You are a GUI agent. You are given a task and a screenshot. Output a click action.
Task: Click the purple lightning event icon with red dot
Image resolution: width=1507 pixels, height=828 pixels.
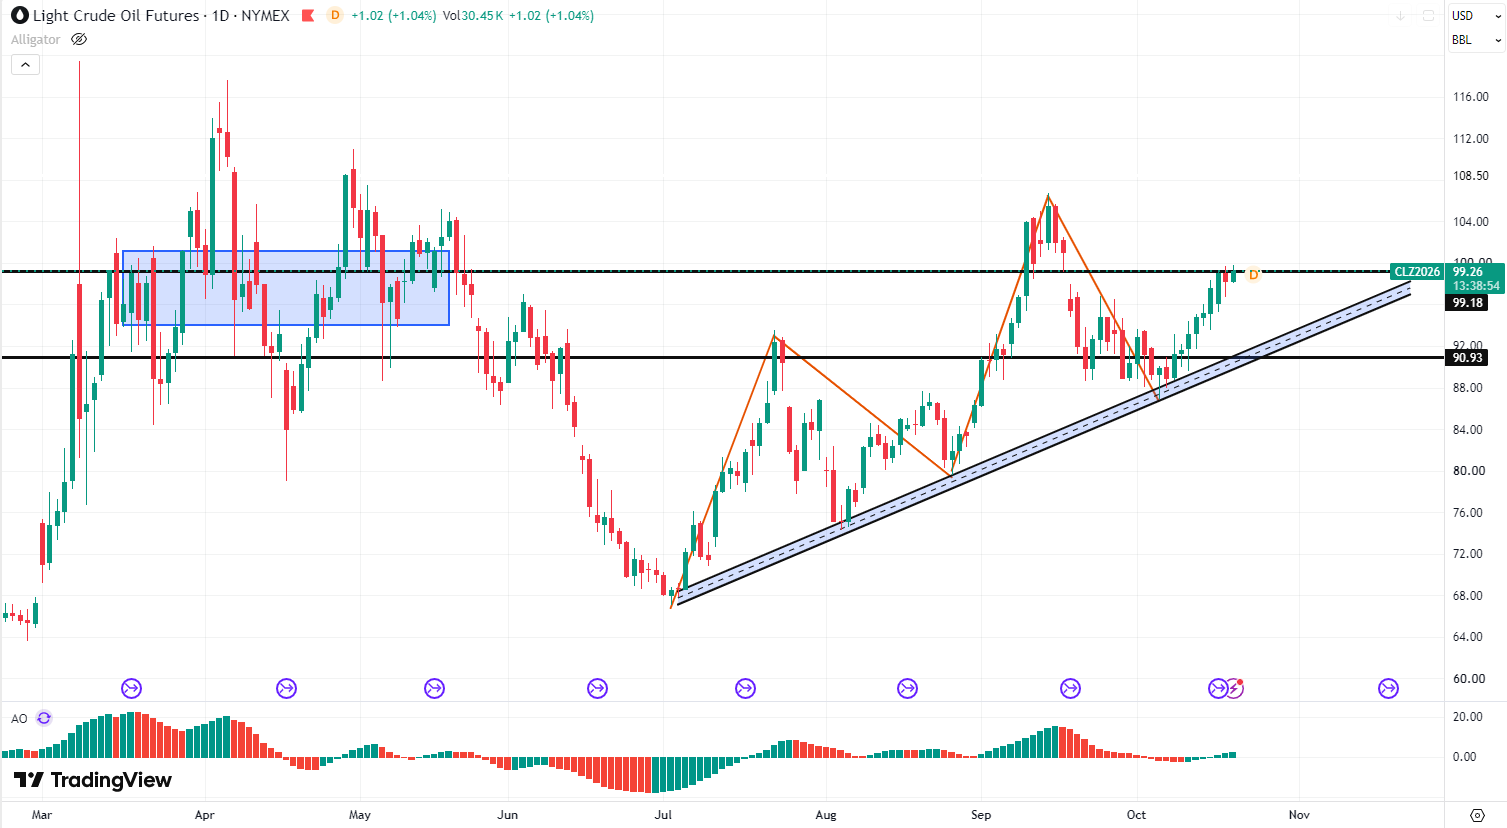[1235, 688]
